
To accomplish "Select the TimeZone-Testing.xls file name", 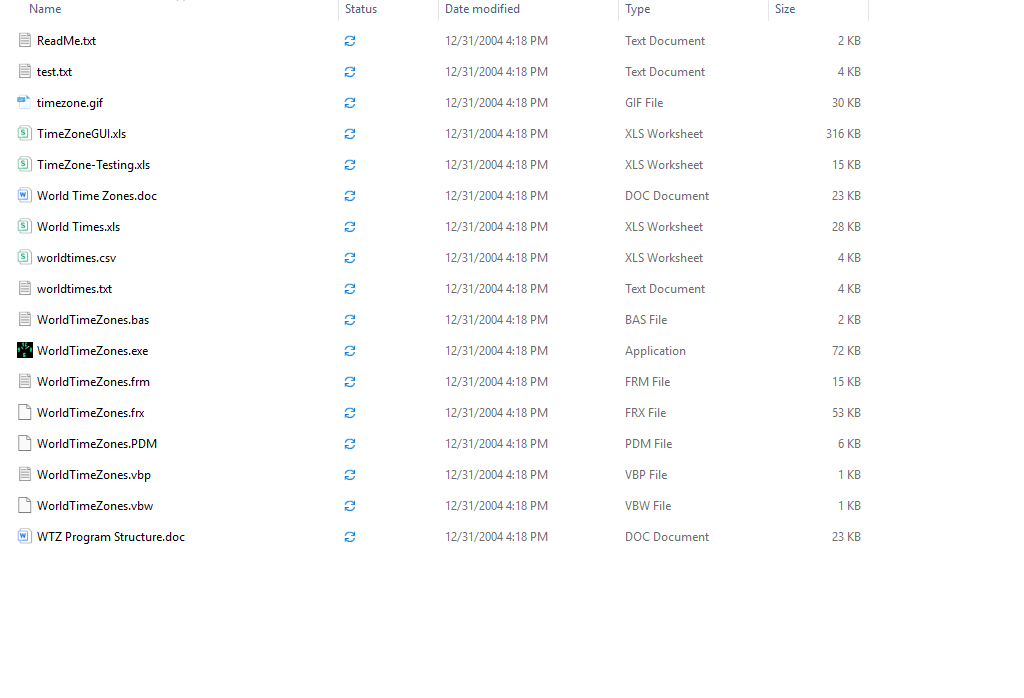I will click(x=93, y=165).
